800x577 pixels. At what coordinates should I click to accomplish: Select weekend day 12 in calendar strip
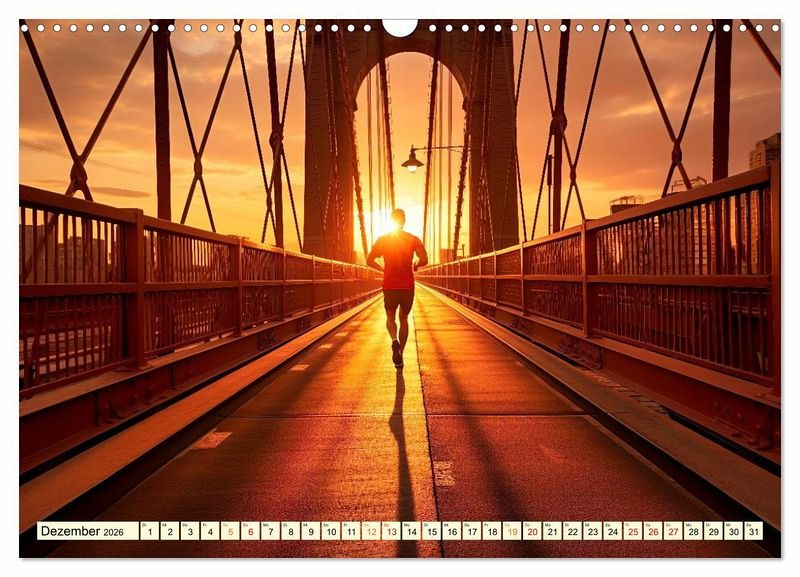(371, 531)
